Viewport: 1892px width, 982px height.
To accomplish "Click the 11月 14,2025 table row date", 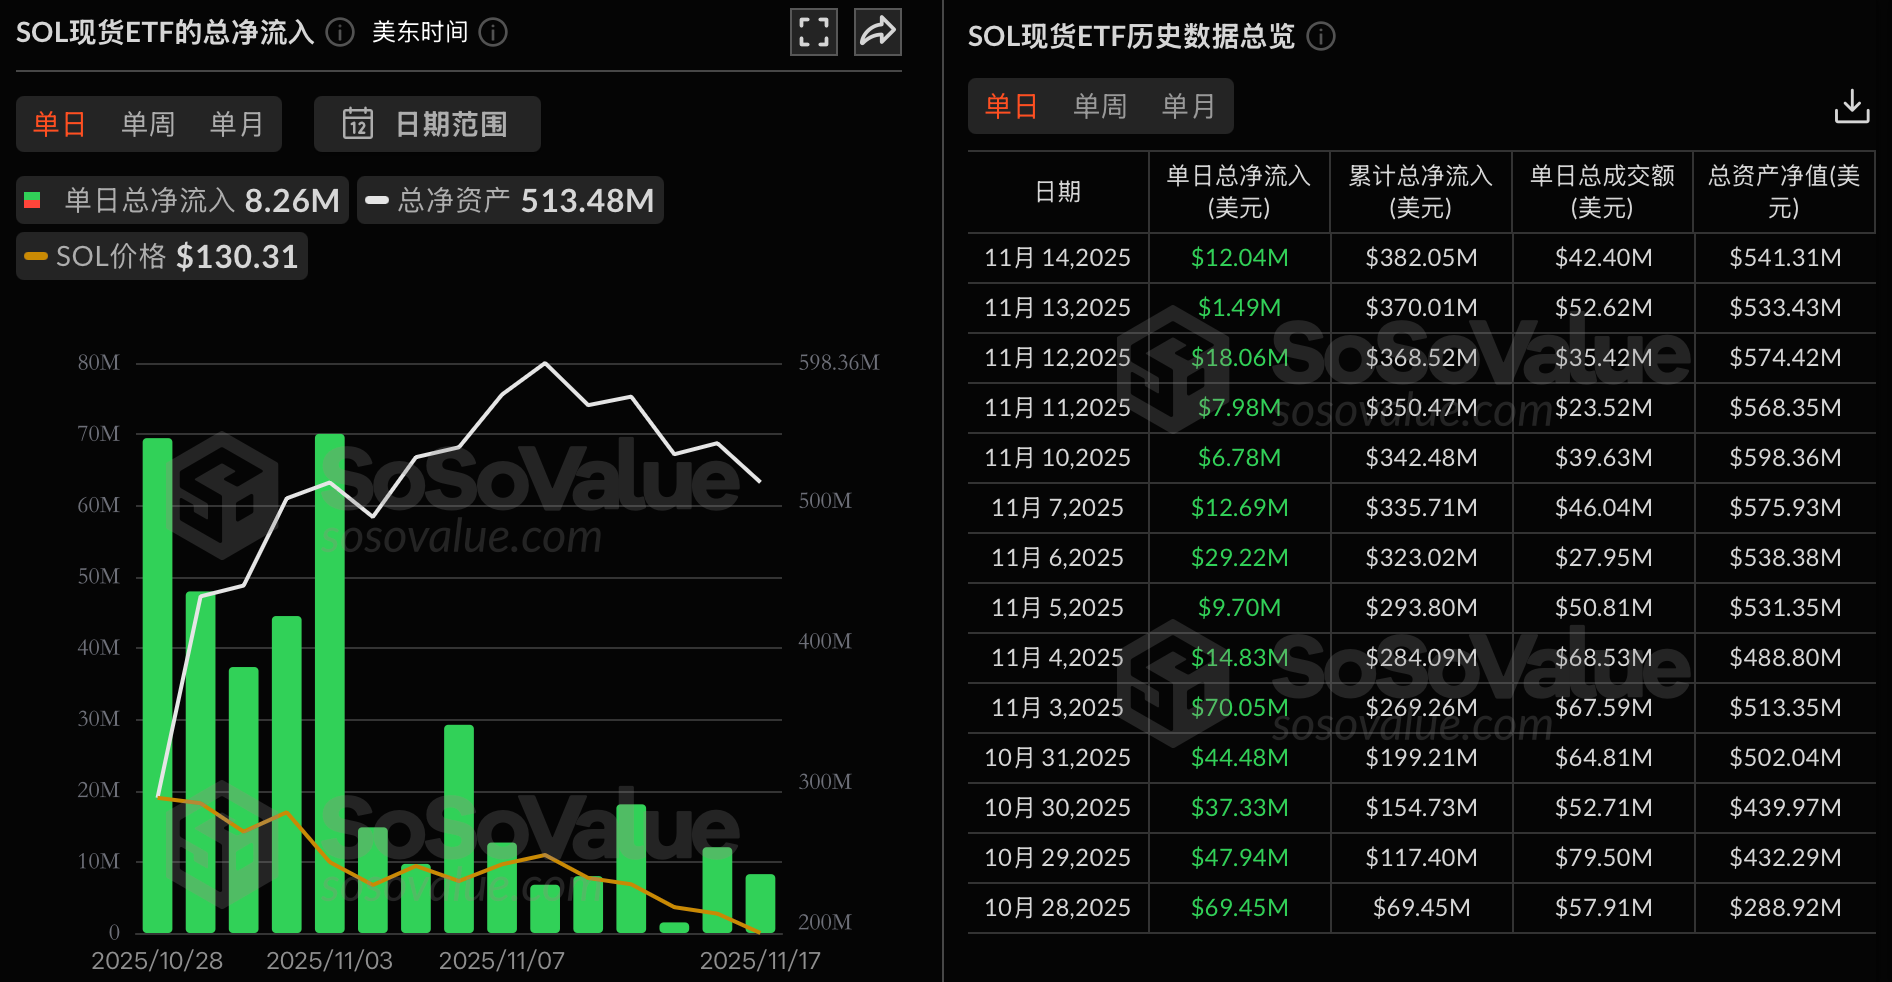I will coord(1057,258).
